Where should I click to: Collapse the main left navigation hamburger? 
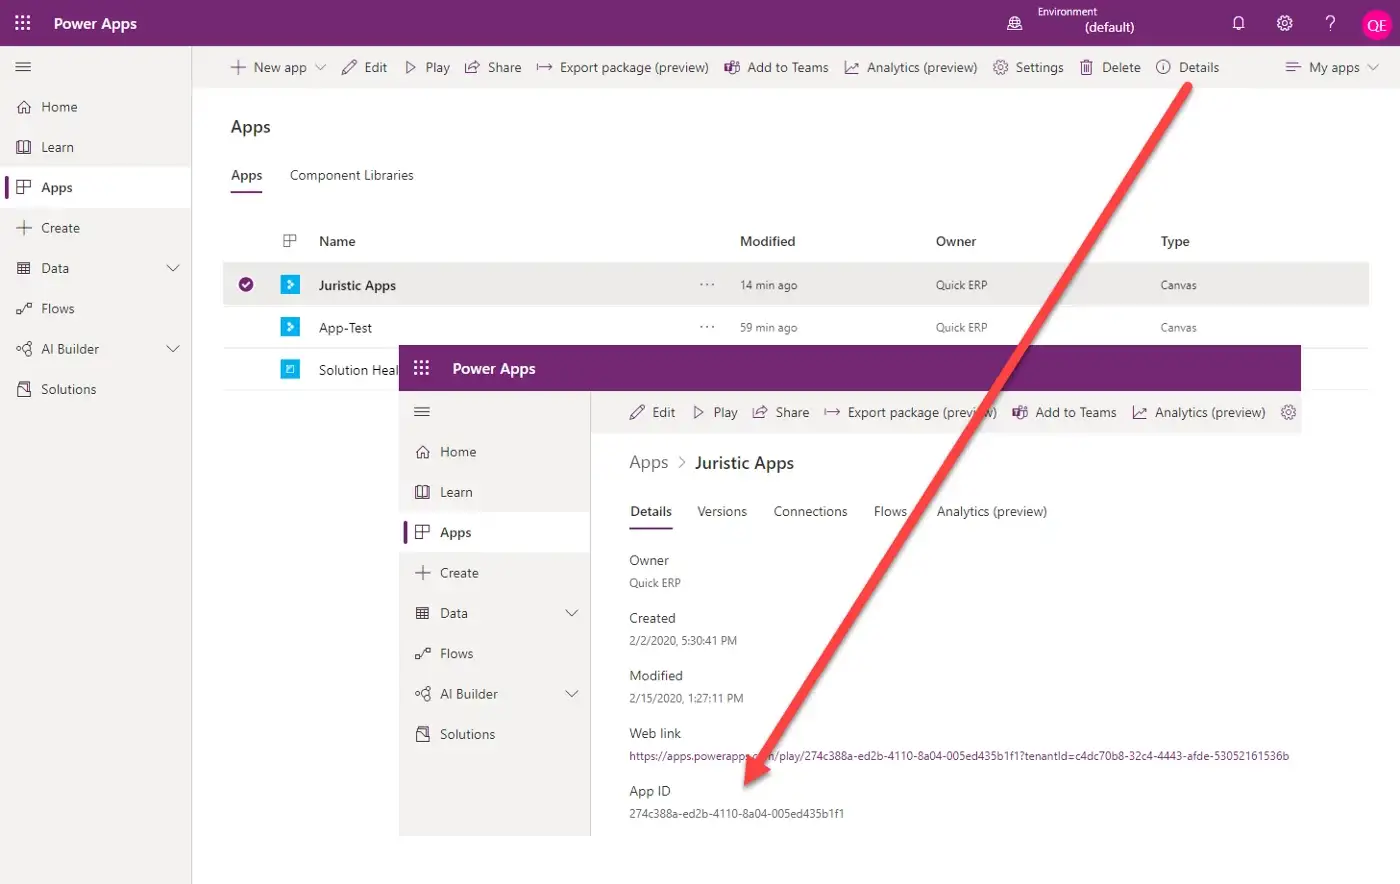(23, 67)
